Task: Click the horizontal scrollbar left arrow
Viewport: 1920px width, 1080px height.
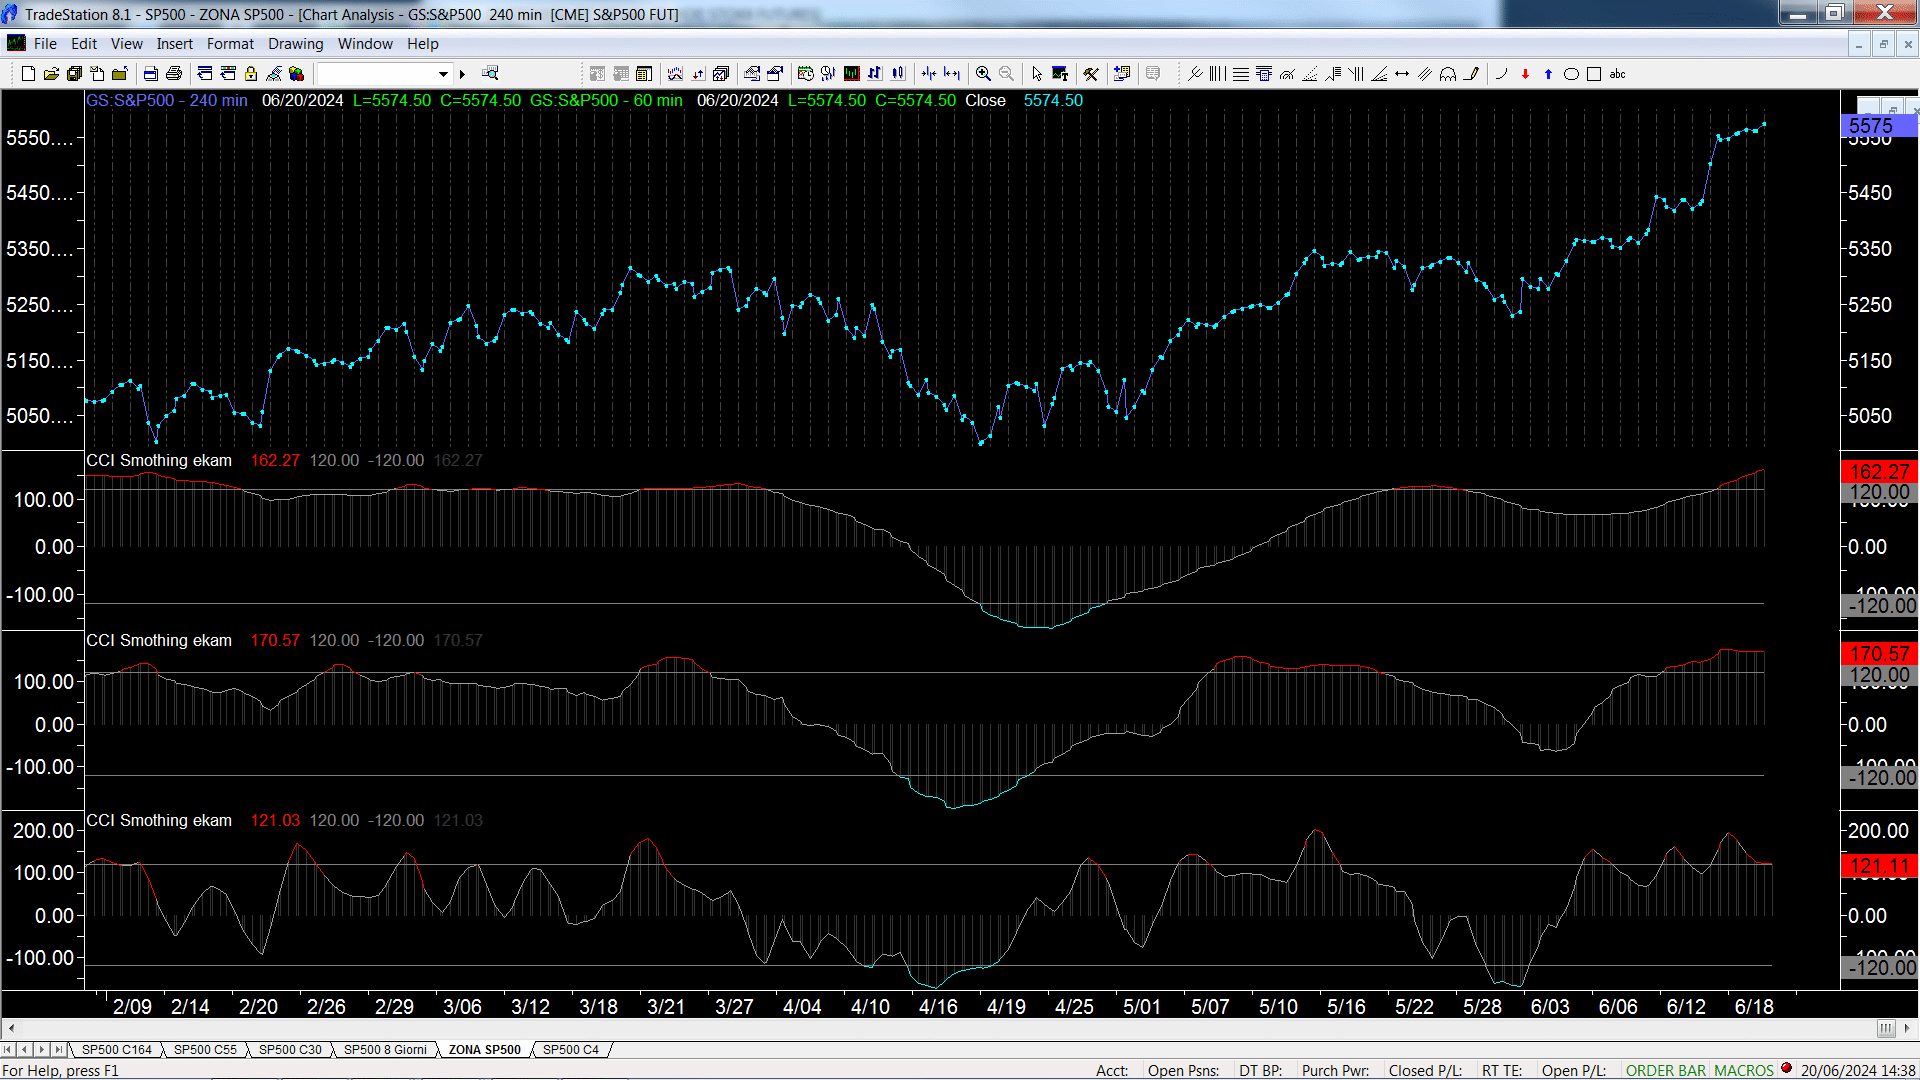Action: pos(11,1028)
